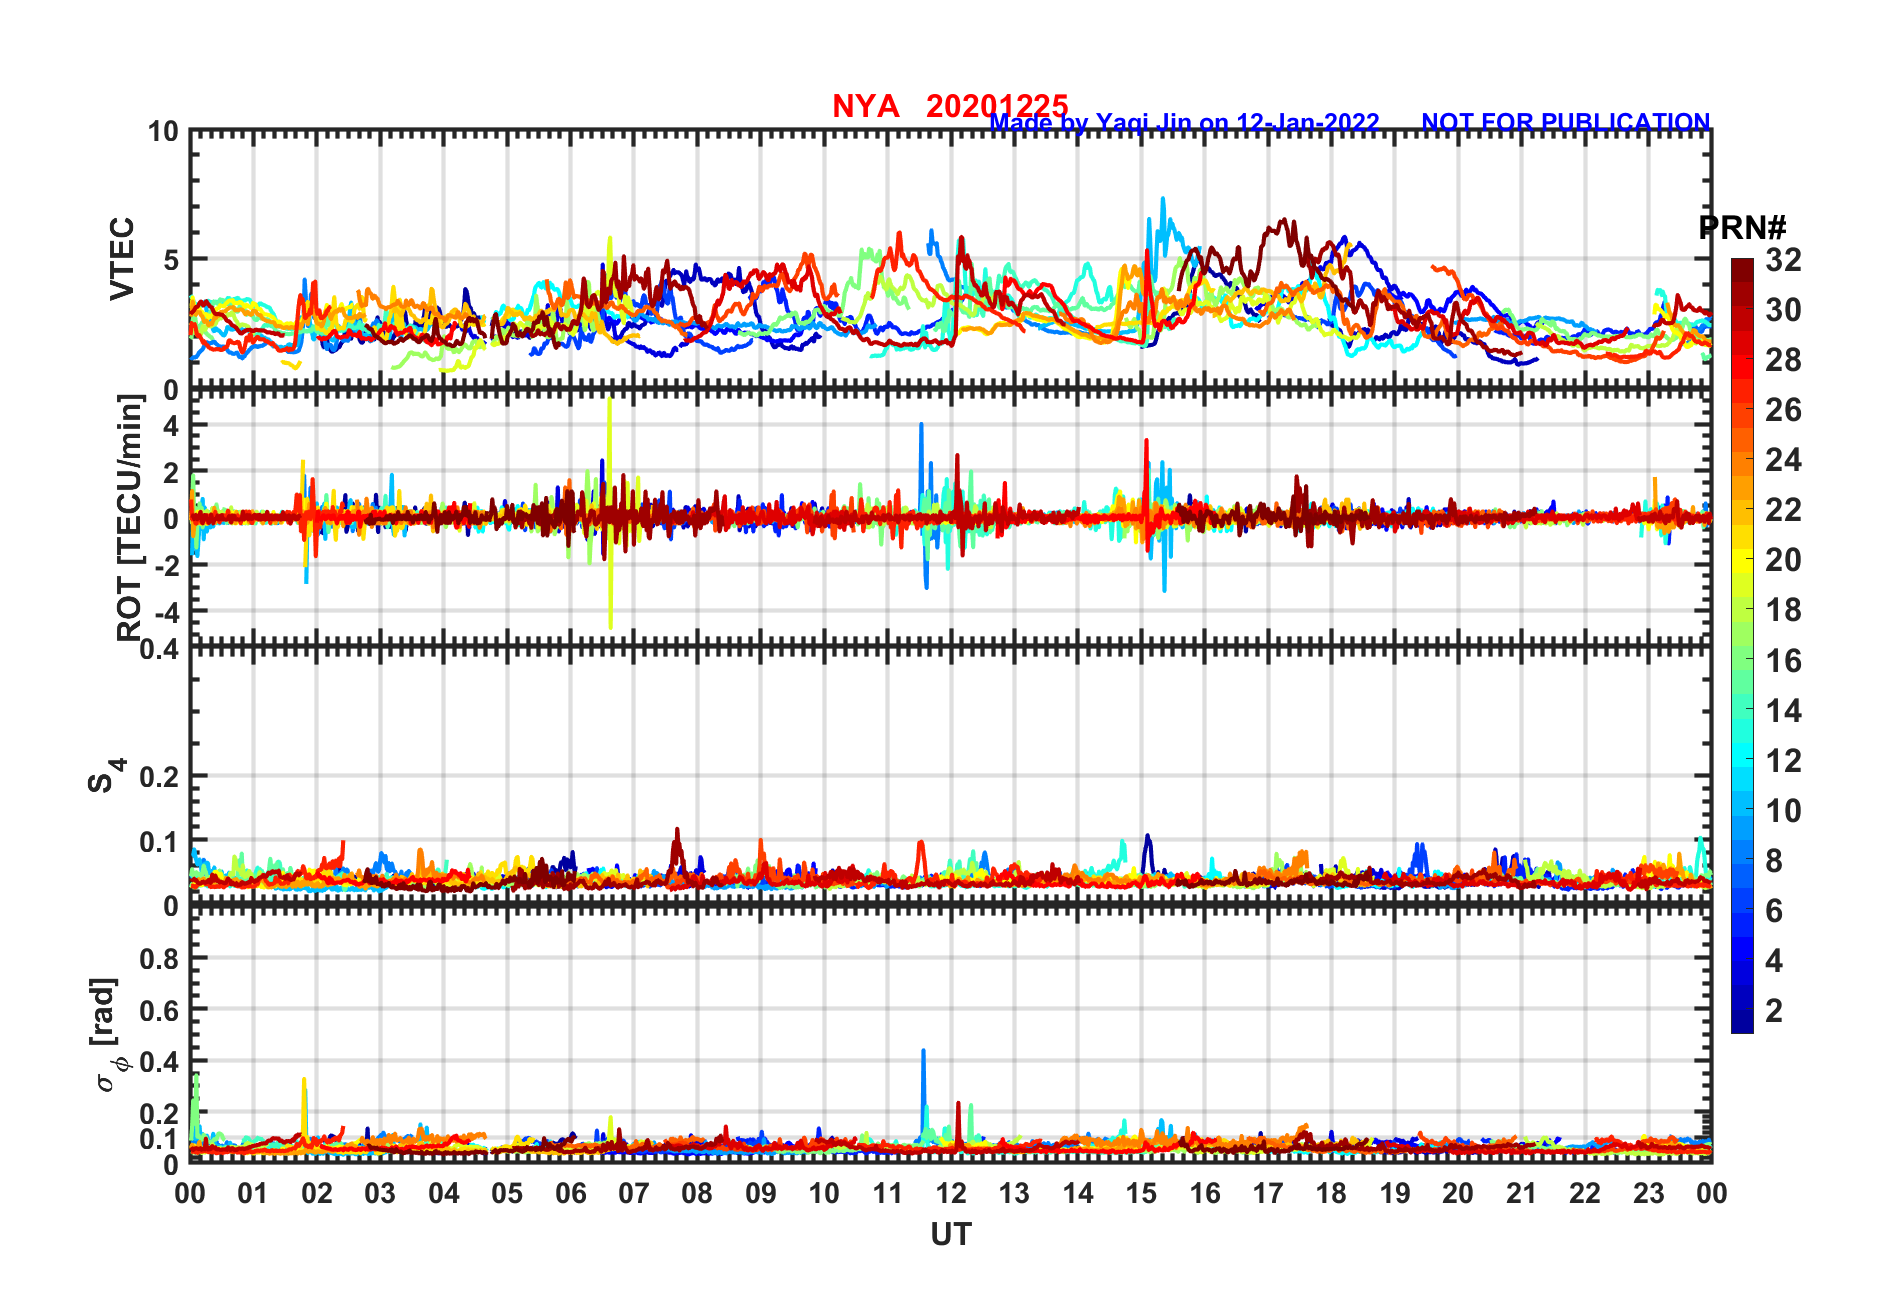Click the colorbar tick label '6'
This screenshot has height=1292, width=1902.
pyautogui.click(x=1773, y=910)
